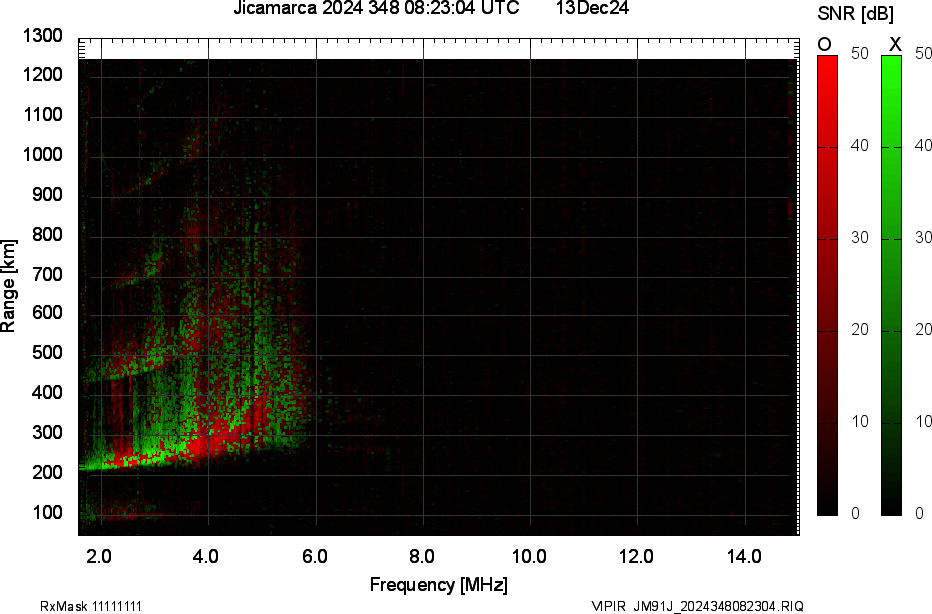
Task: Click the 800 range tick label
Action: pyautogui.click(x=47, y=234)
